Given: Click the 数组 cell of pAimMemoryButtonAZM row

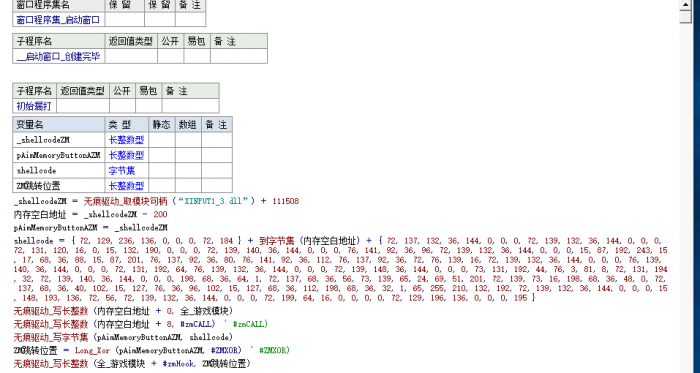Looking at the screenshot, I should pyautogui.click(x=188, y=155).
